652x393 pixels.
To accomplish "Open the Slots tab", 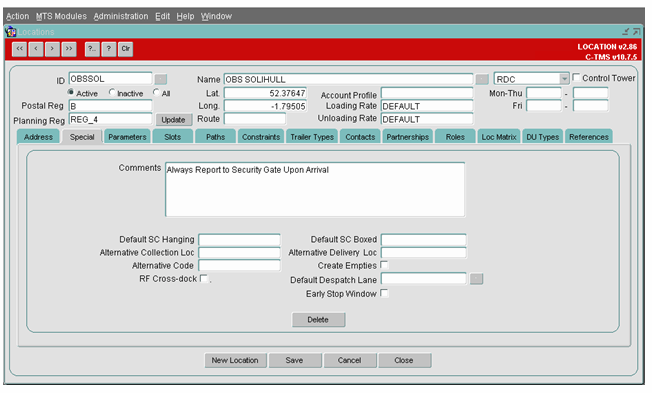I will [x=173, y=137].
